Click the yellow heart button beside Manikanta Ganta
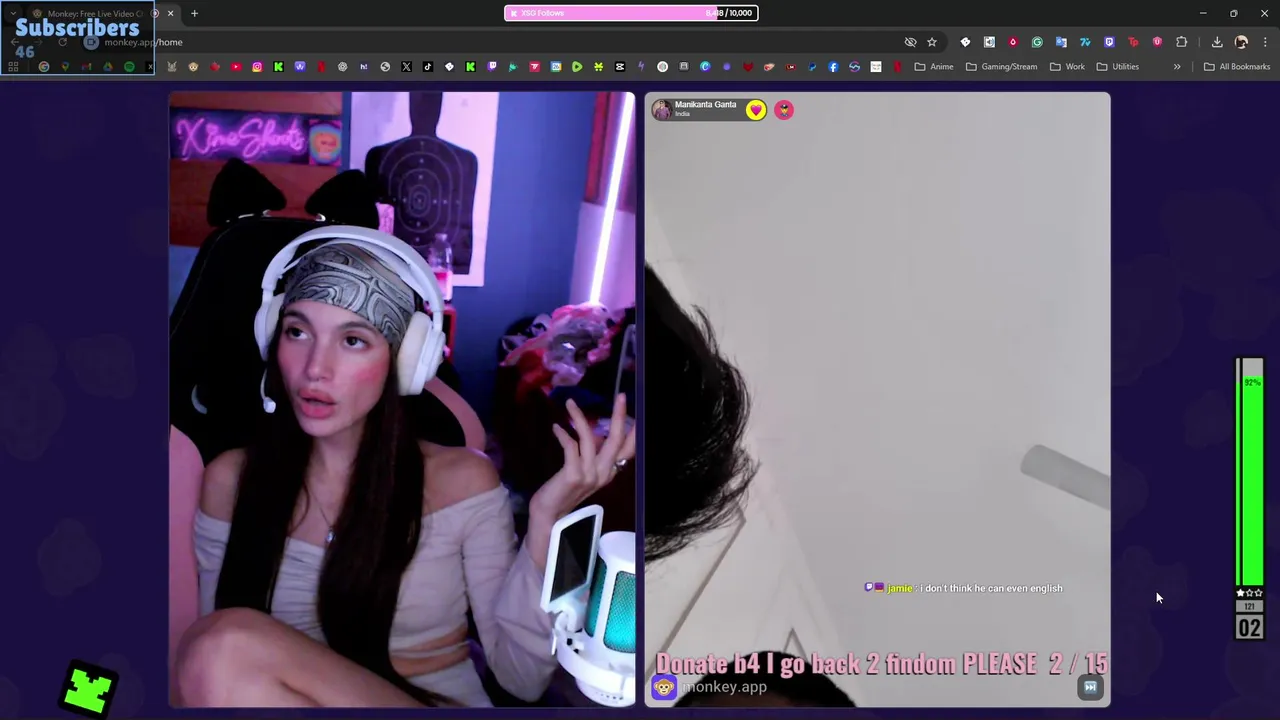This screenshot has width=1280, height=720. 756,110
